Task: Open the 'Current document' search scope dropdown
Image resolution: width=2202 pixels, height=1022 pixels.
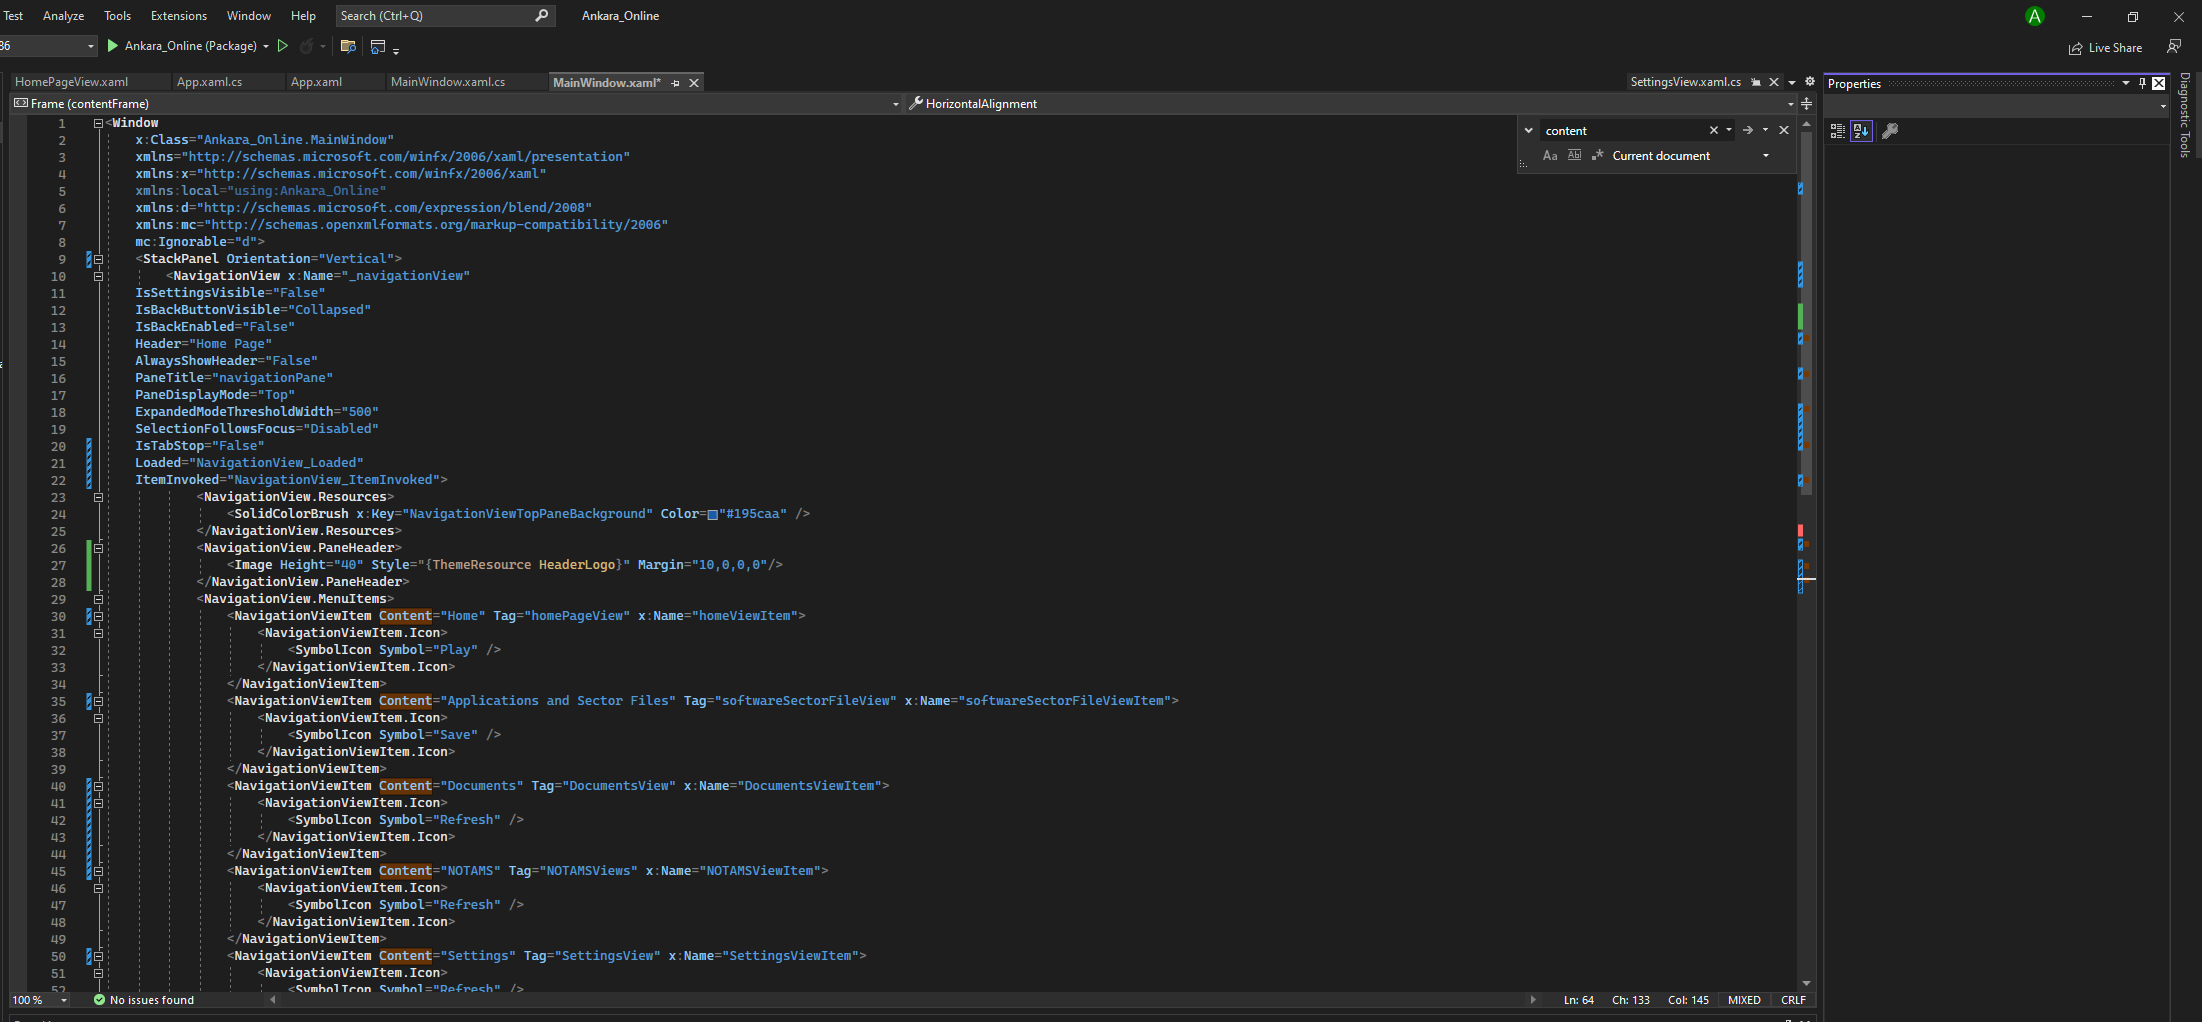Action: click(1766, 156)
